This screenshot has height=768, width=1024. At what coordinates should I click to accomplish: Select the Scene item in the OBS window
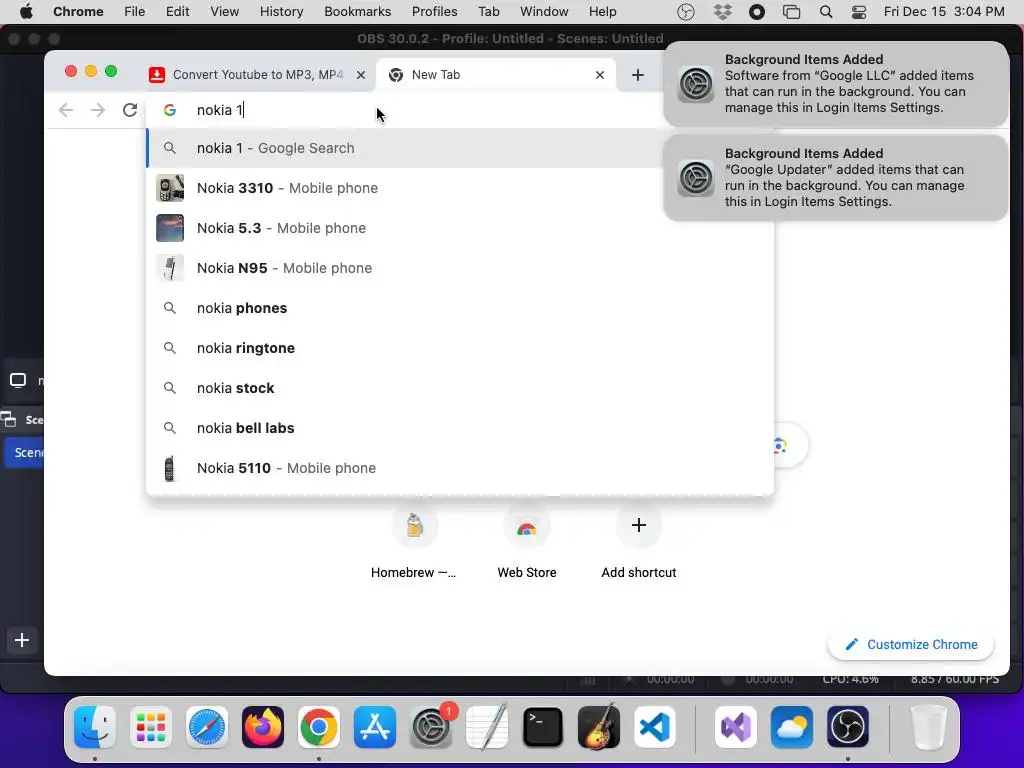click(x=25, y=453)
